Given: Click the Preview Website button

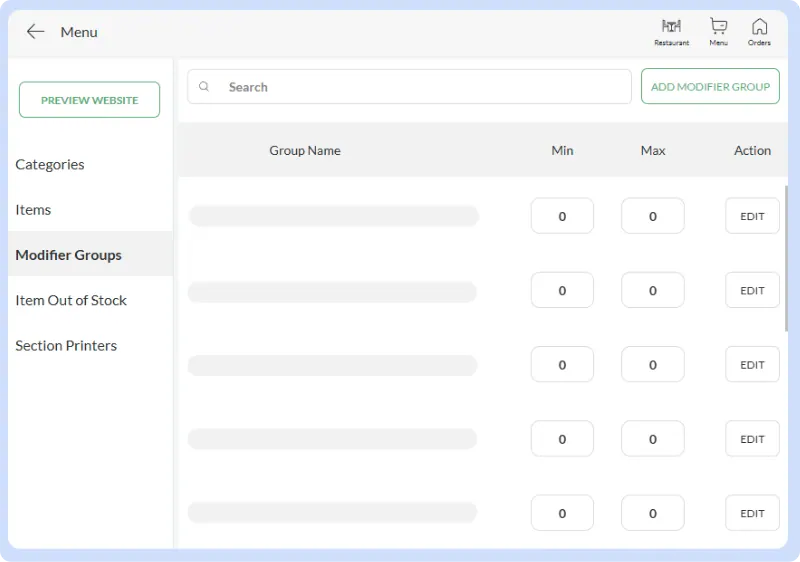Looking at the screenshot, I should pos(89,100).
